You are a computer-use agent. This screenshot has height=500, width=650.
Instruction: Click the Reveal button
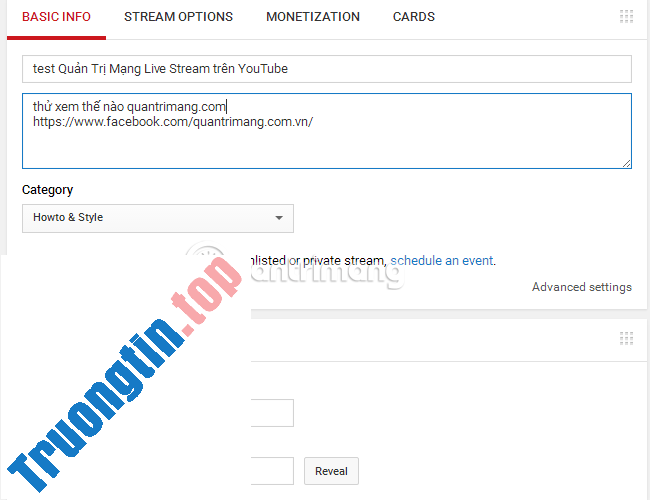click(x=331, y=471)
